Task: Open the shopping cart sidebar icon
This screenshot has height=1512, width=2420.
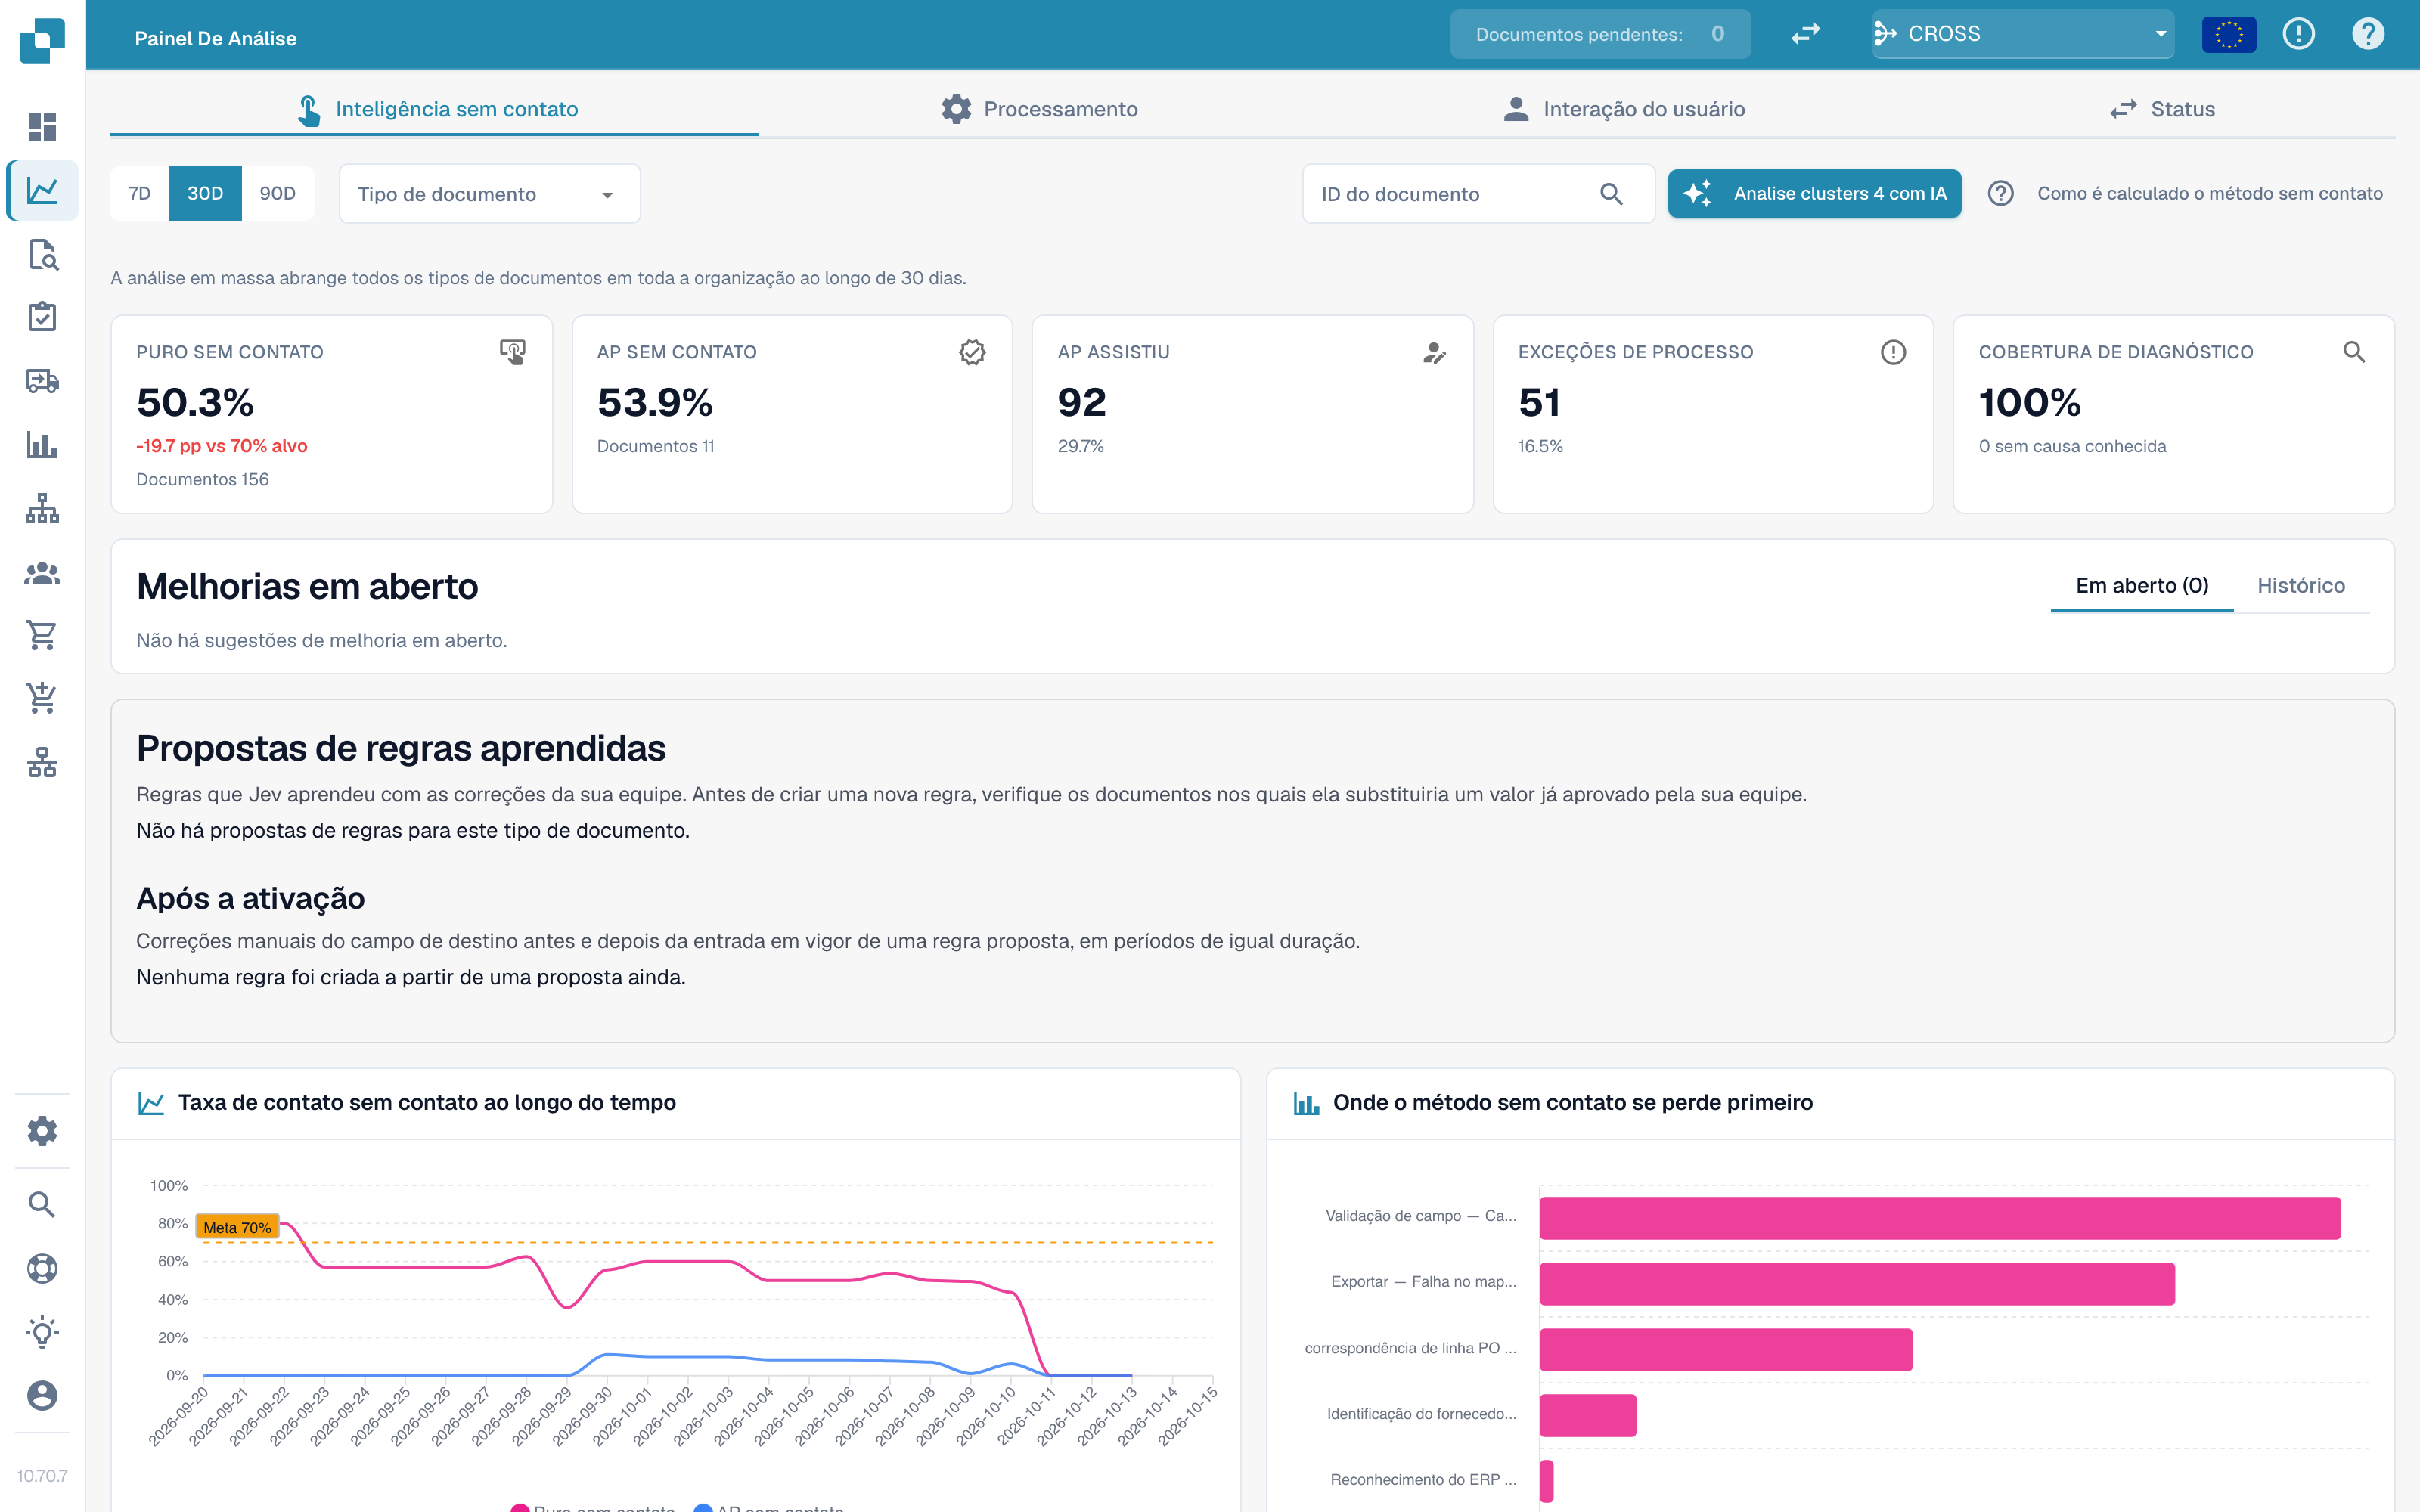Action: click(x=42, y=635)
